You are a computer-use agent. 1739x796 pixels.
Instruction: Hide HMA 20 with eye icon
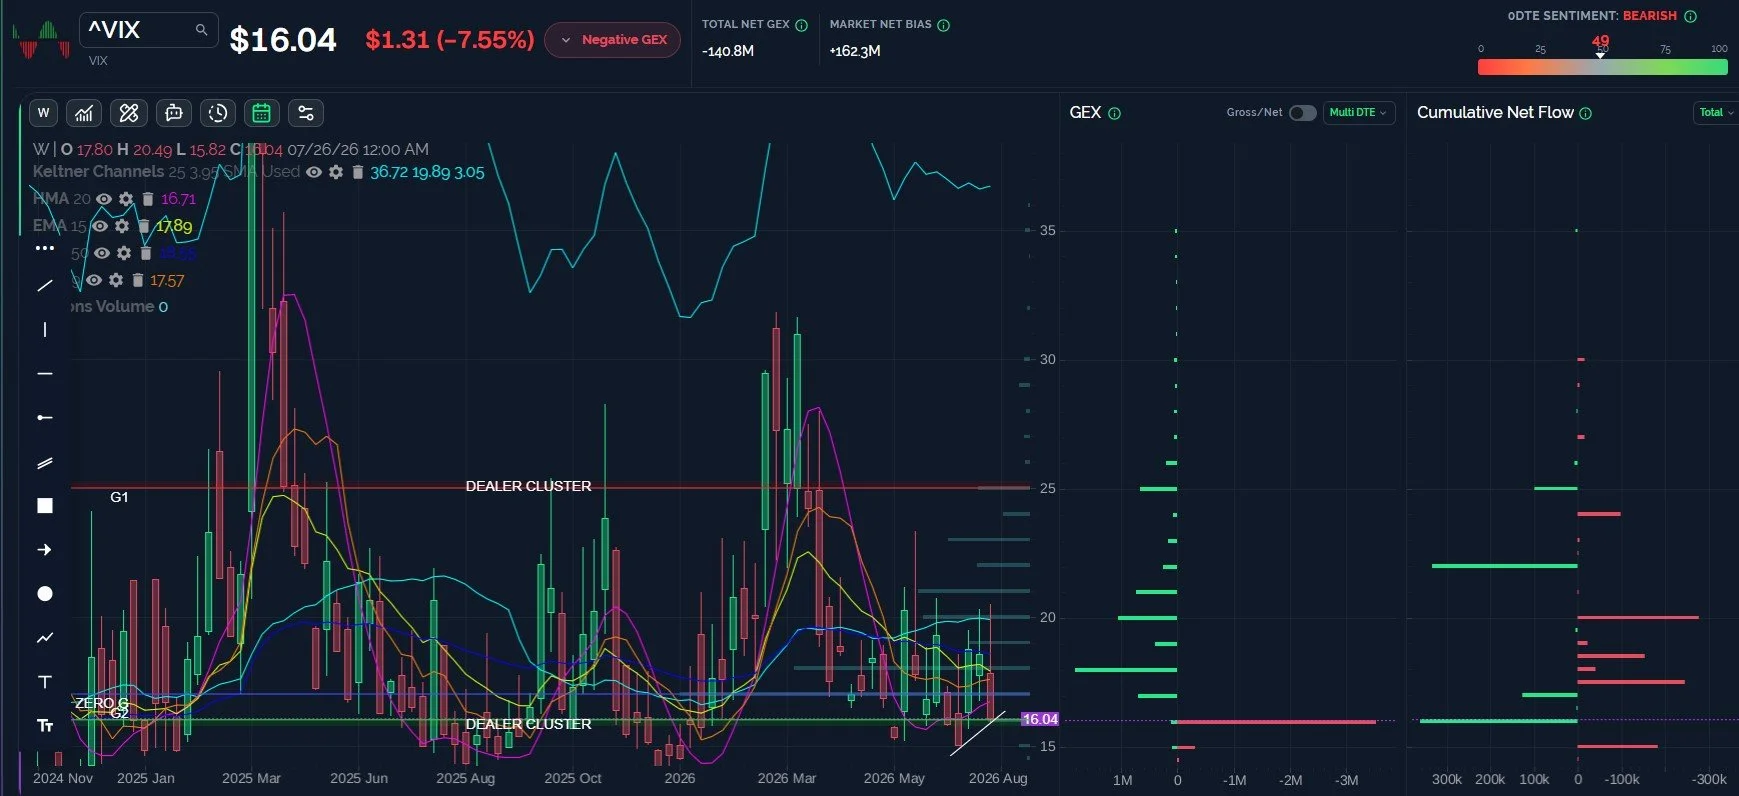104,199
